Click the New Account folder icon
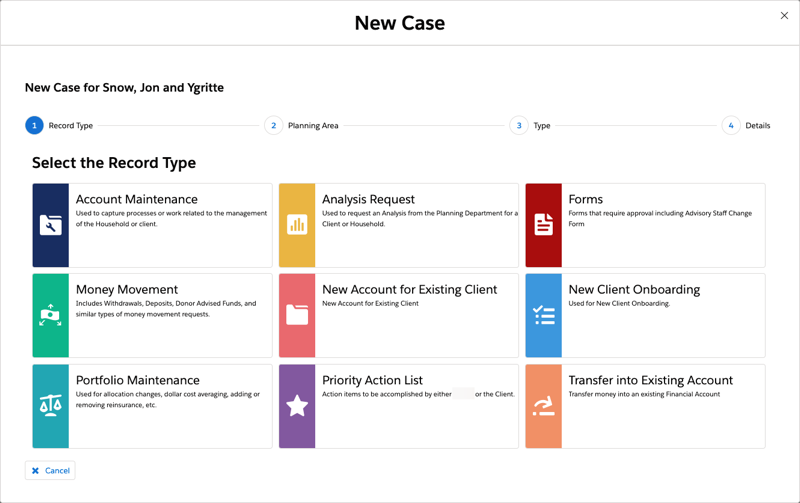Image resolution: width=800 pixels, height=503 pixels. click(297, 316)
